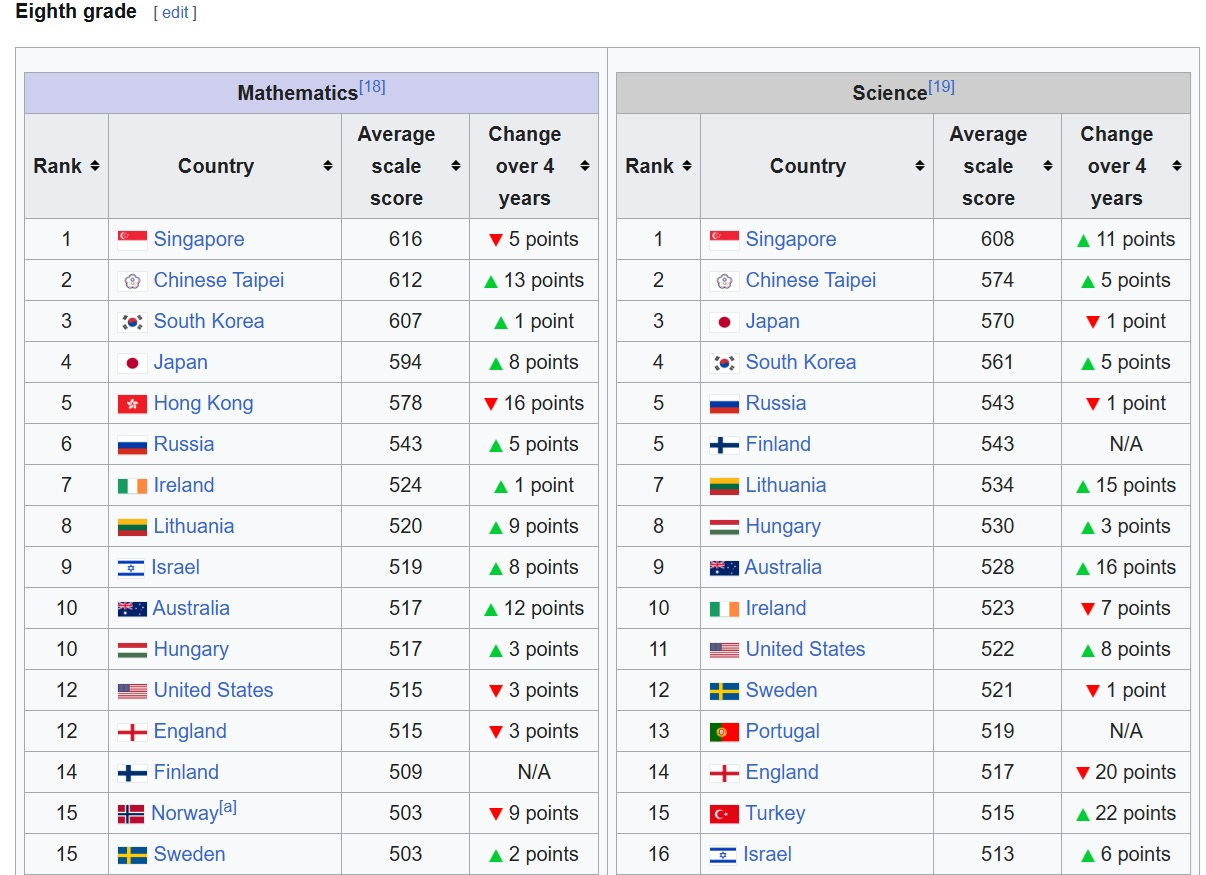Image resolution: width=1206 pixels, height=875 pixels.
Task: Click the Sweden flag in Mathematics table
Action: [132, 855]
